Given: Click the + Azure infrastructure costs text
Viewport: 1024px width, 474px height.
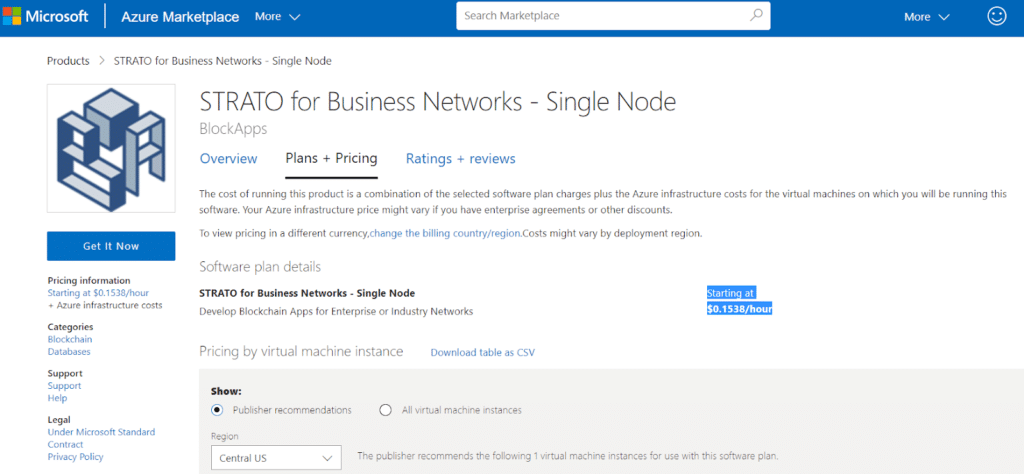Looking at the screenshot, I should (x=105, y=306).
